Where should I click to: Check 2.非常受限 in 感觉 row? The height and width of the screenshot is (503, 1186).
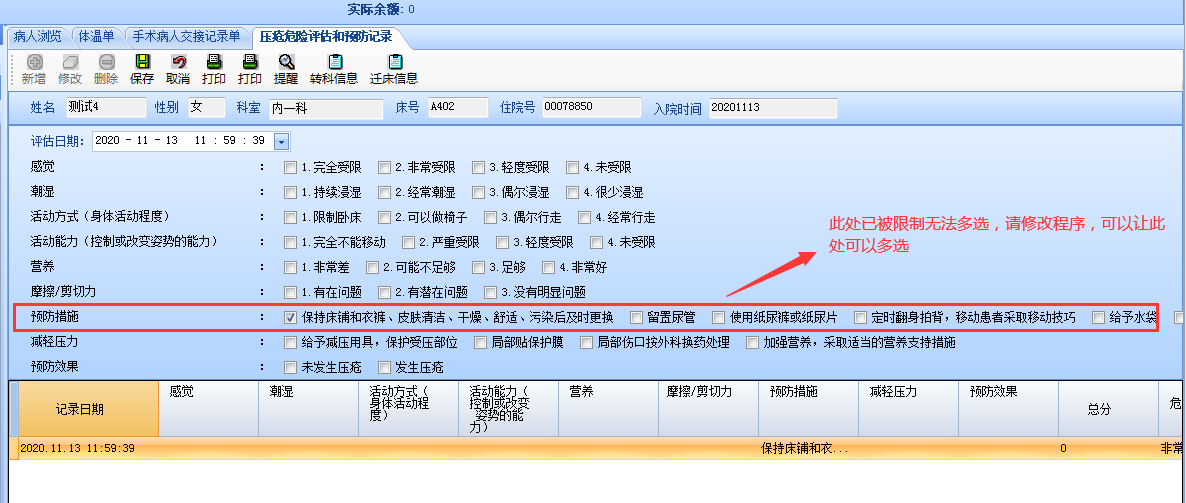pos(384,167)
